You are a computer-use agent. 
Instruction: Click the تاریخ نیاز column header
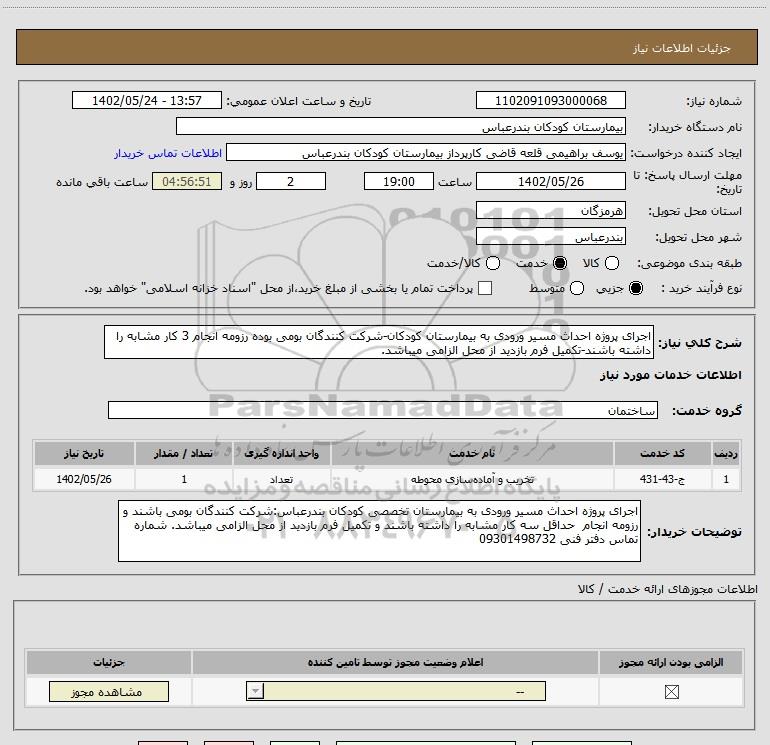click(84, 453)
